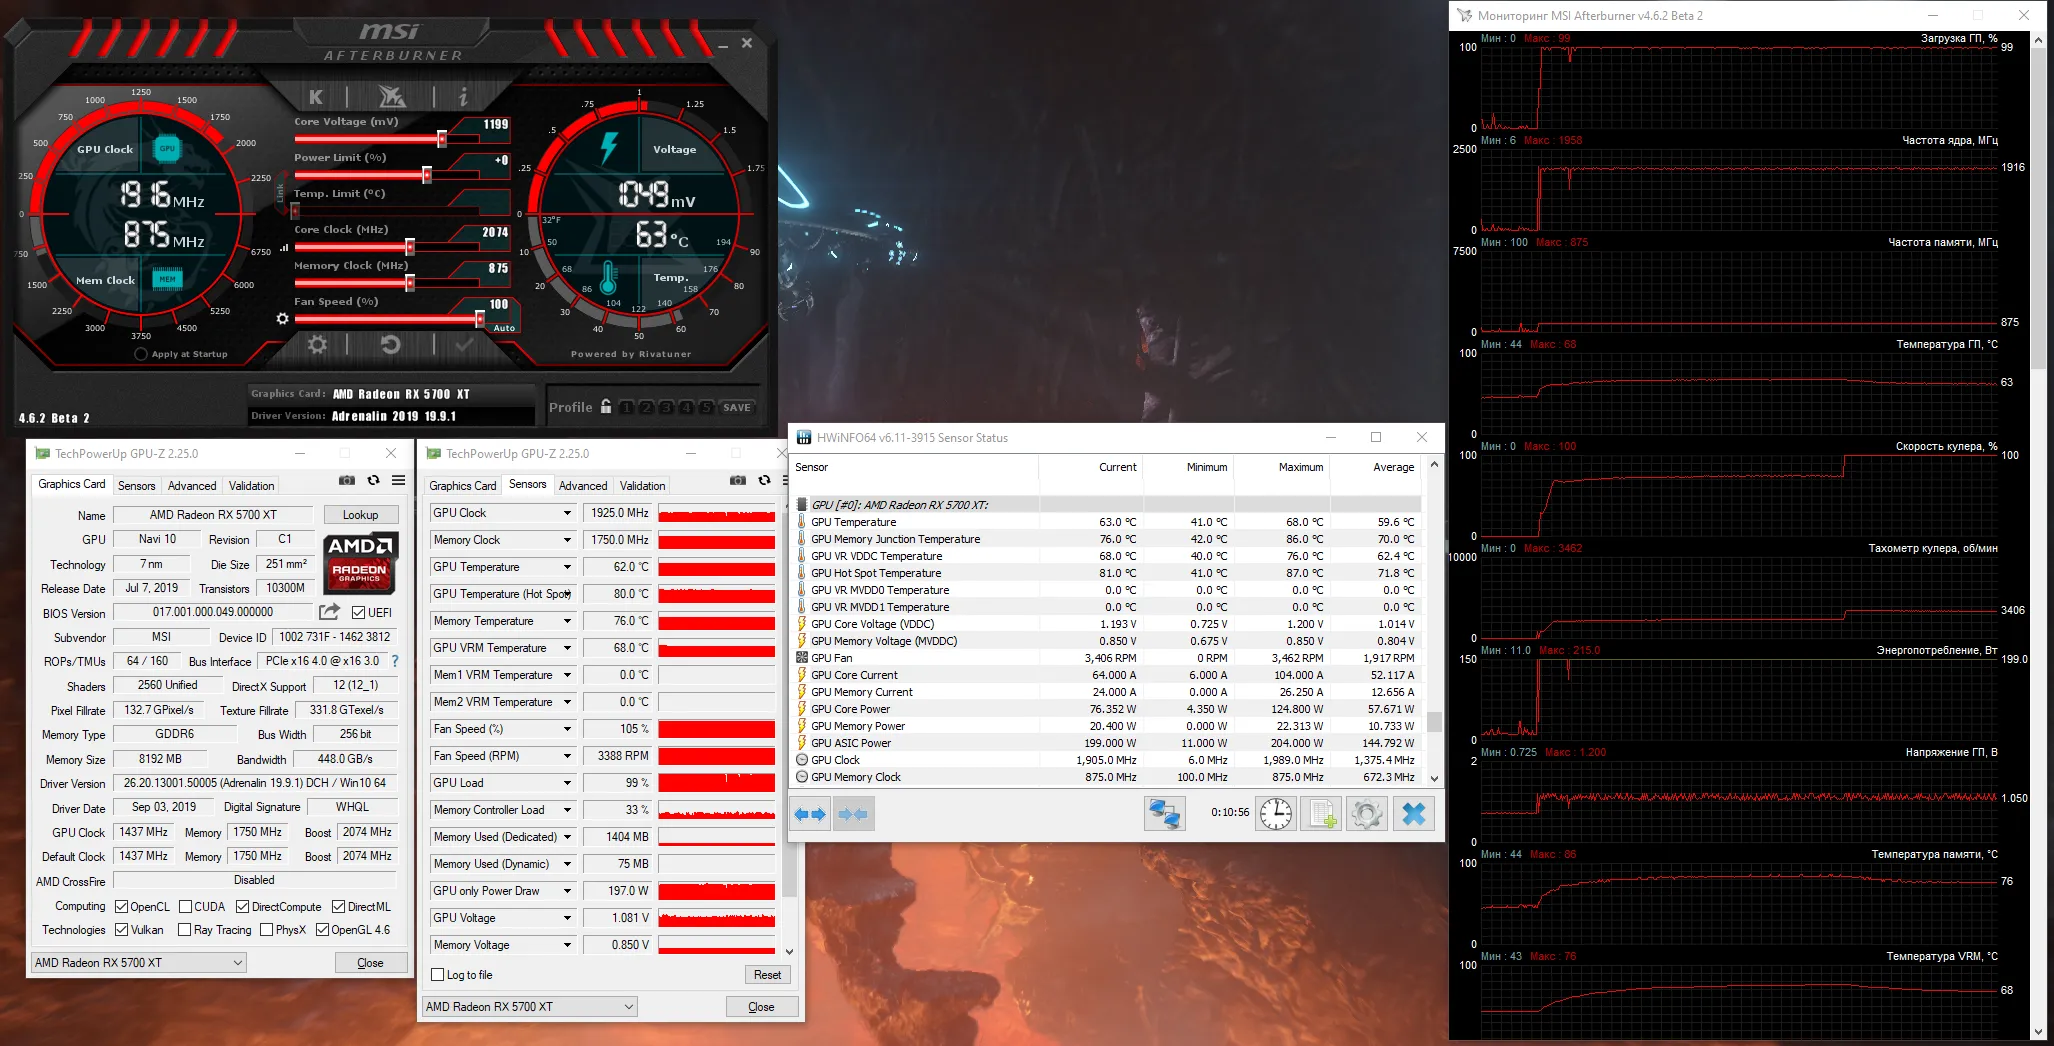Viewport: 2054px width, 1046px height.
Task: Open card selector combo in GPU-Z Graphics Card window
Action: pyautogui.click(x=139, y=962)
